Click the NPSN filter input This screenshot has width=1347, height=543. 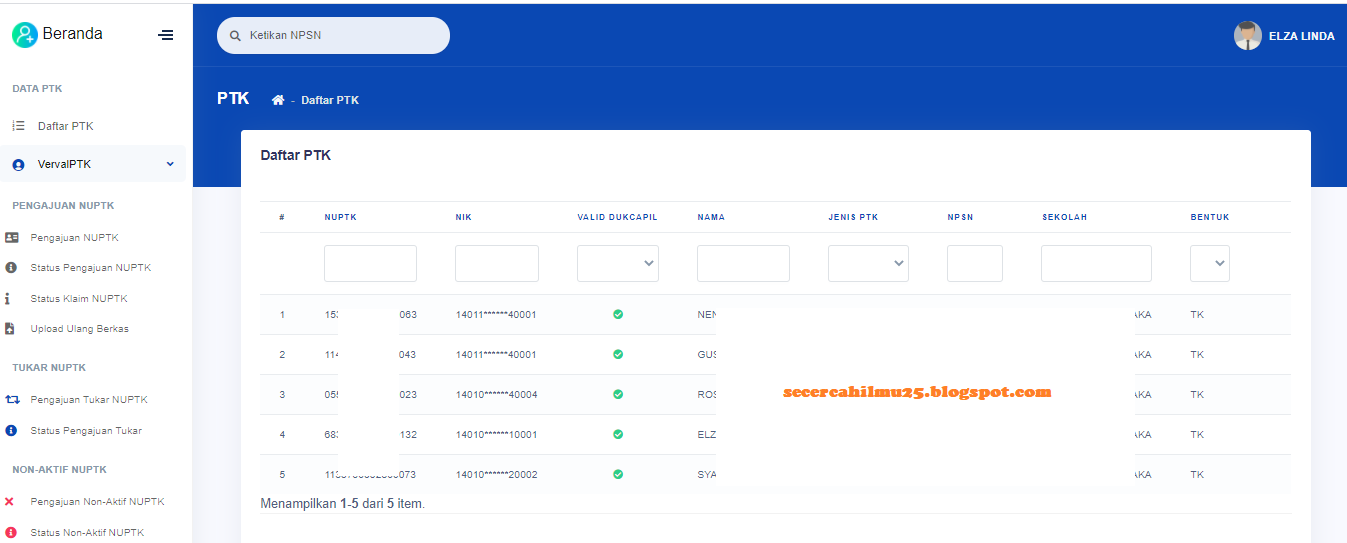[x=975, y=263]
